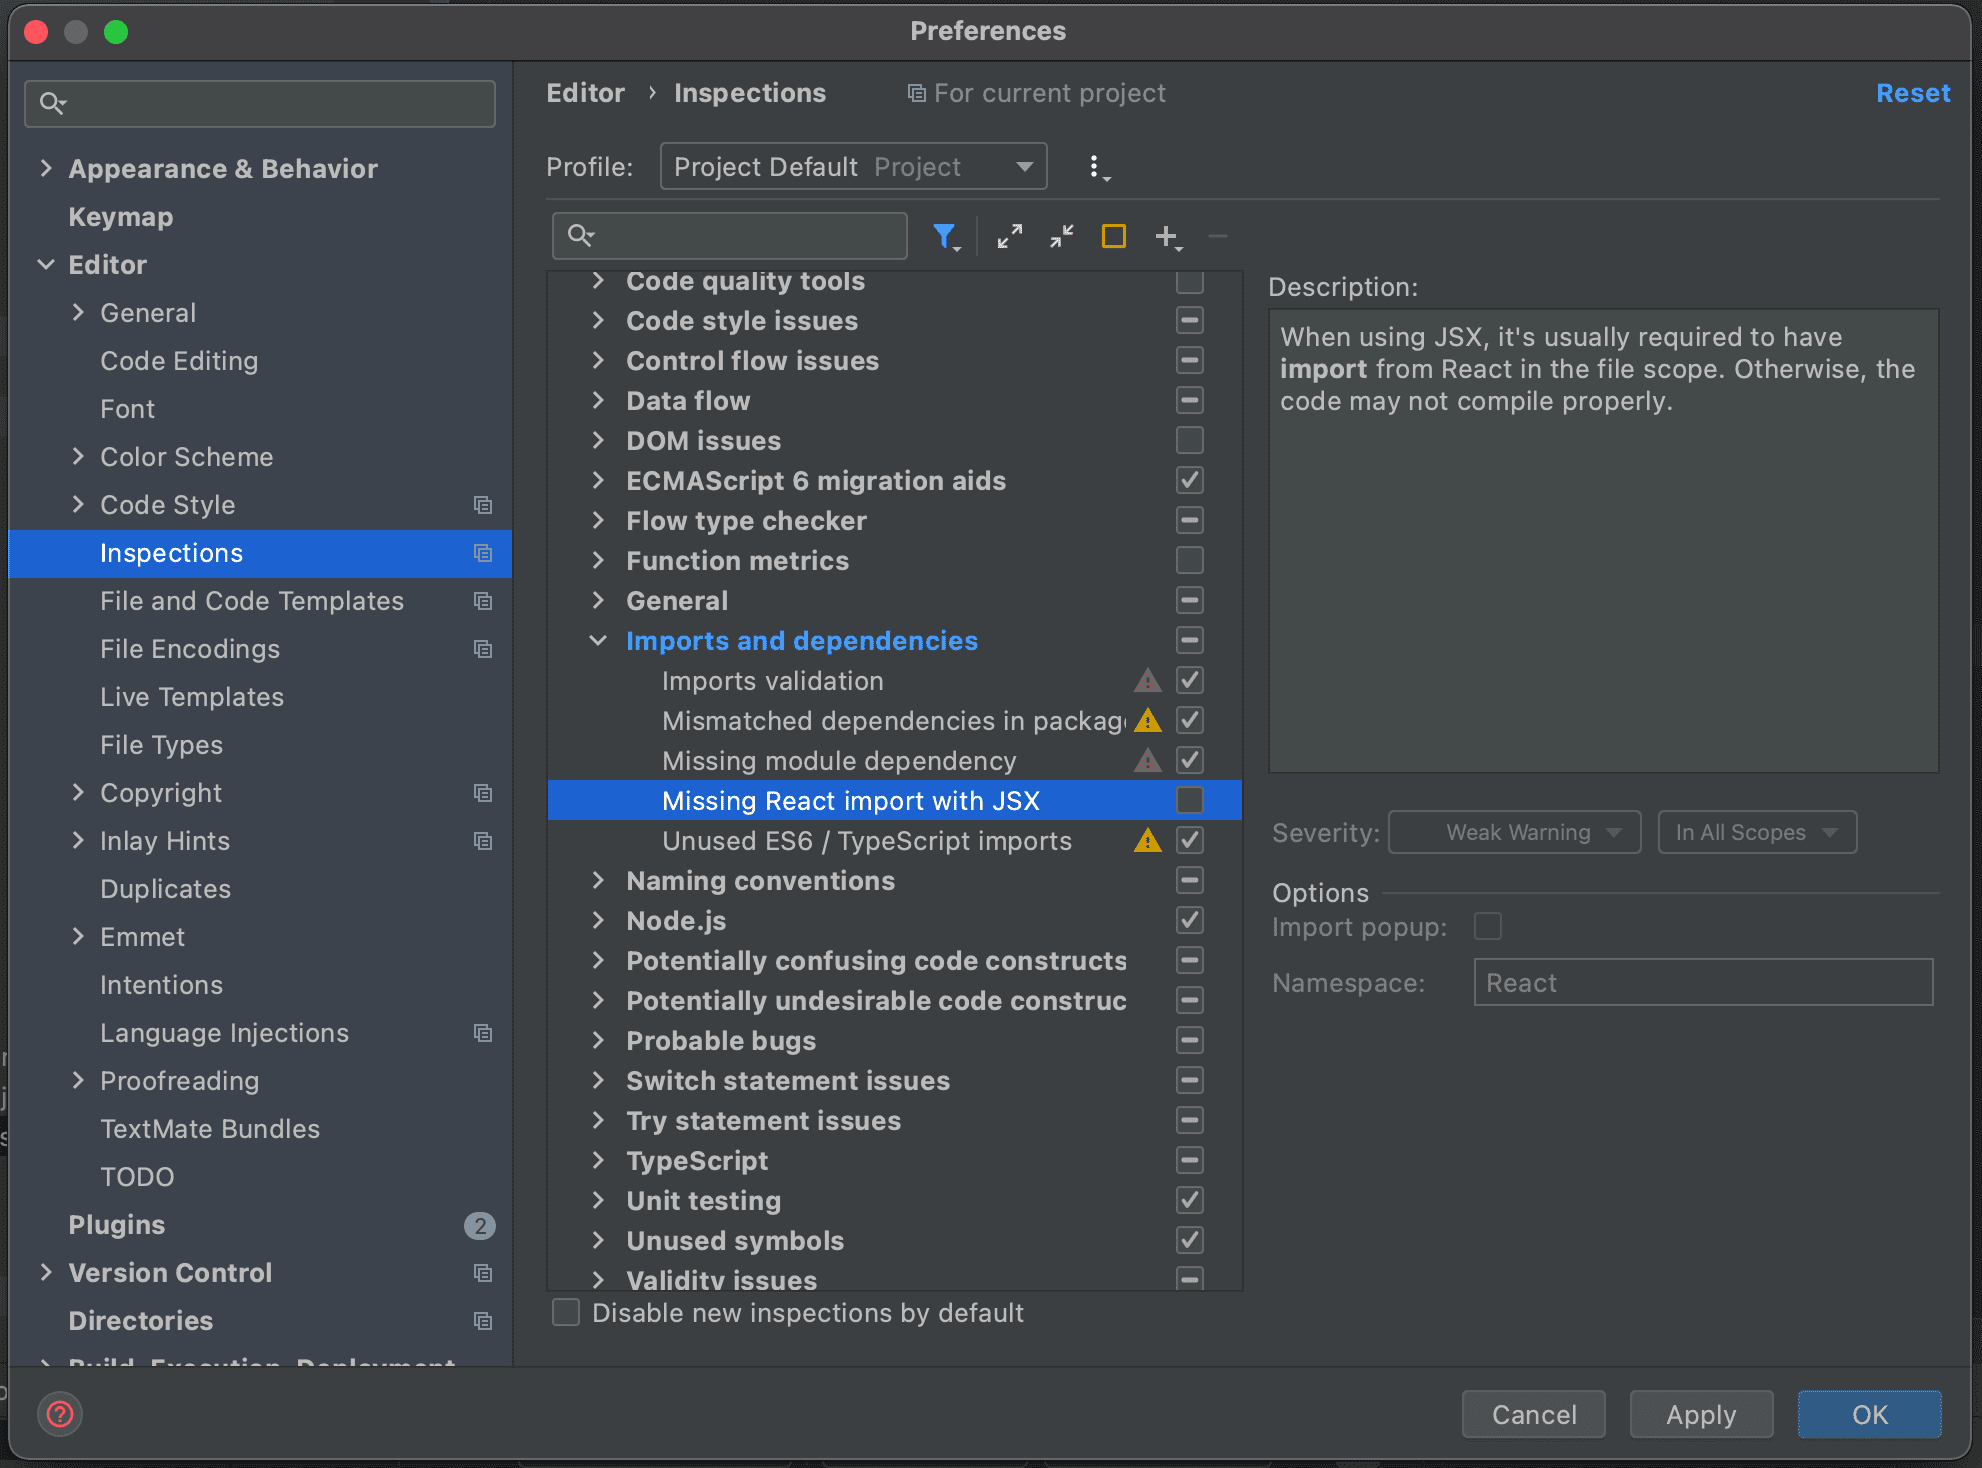Select Live Templates in the sidebar

[x=192, y=696]
